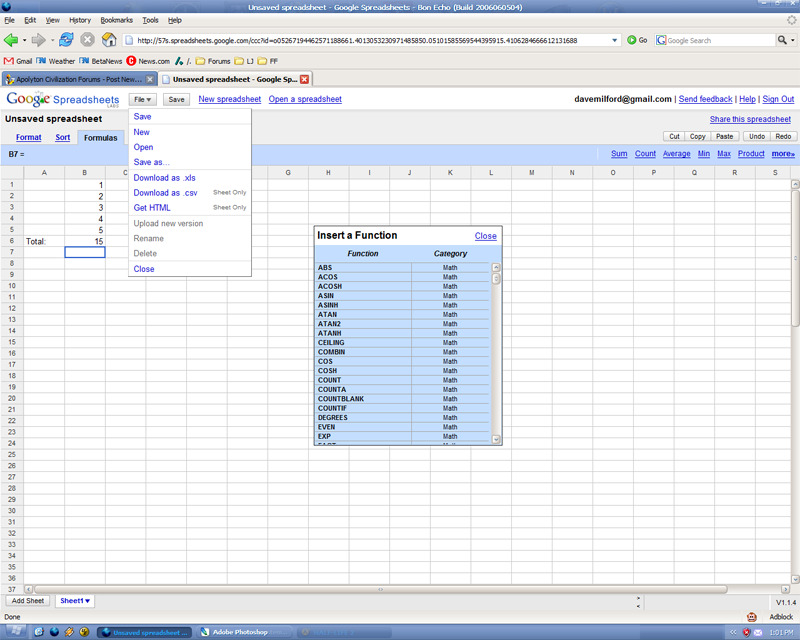This screenshot has width=800, height=640.
Task: Close the Unsaved spreadsheet browser tab
Action: tap(305, 79)
